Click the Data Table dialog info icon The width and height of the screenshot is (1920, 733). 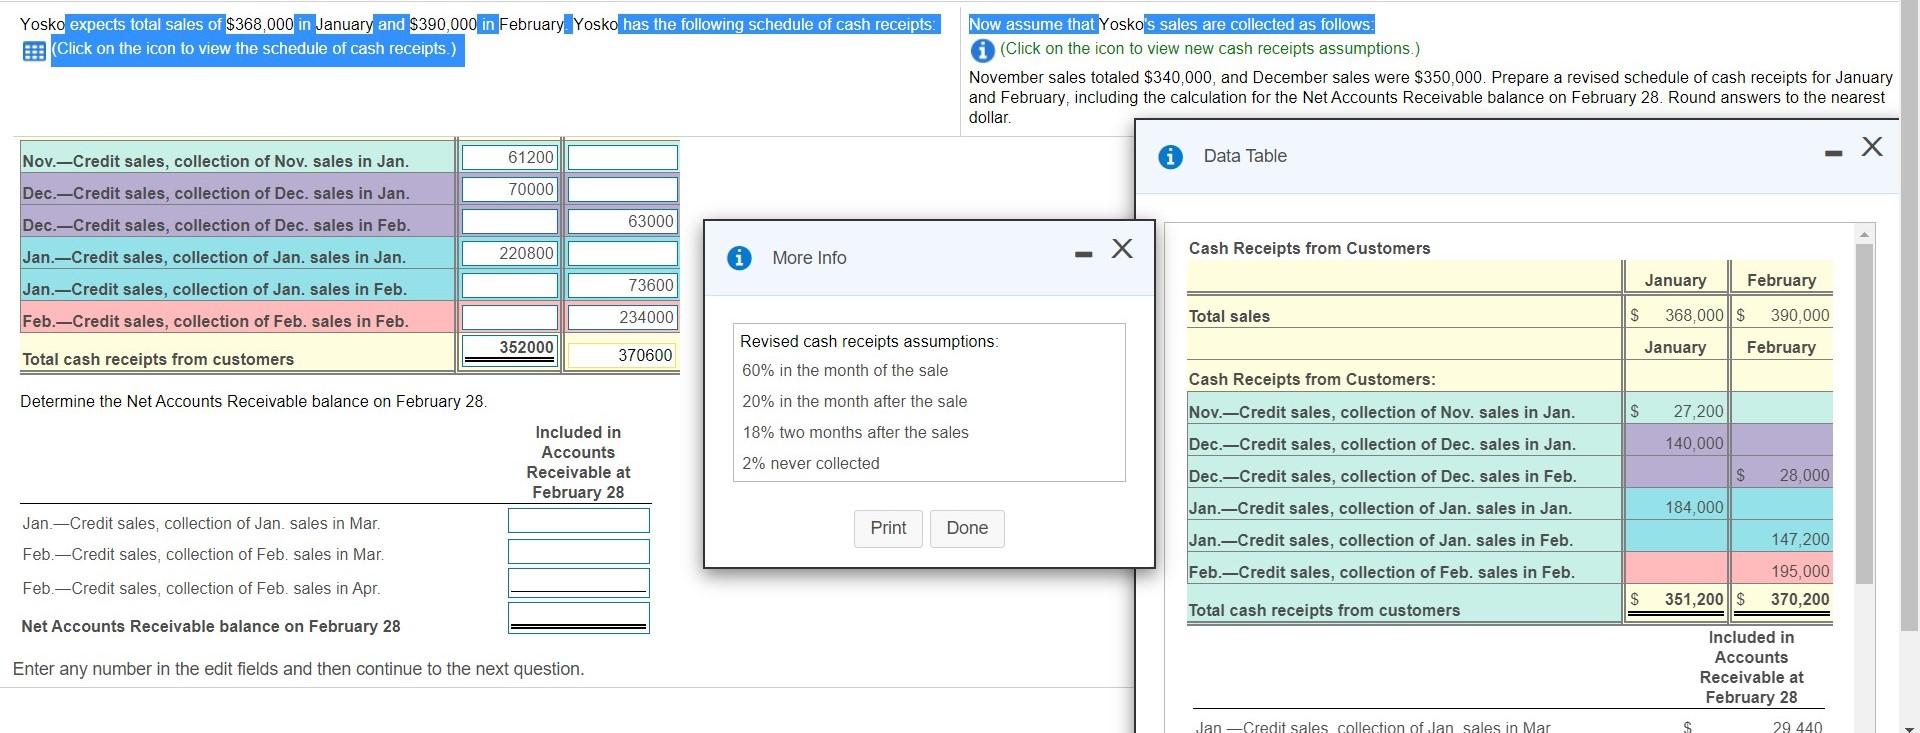tap(1170, 157)
